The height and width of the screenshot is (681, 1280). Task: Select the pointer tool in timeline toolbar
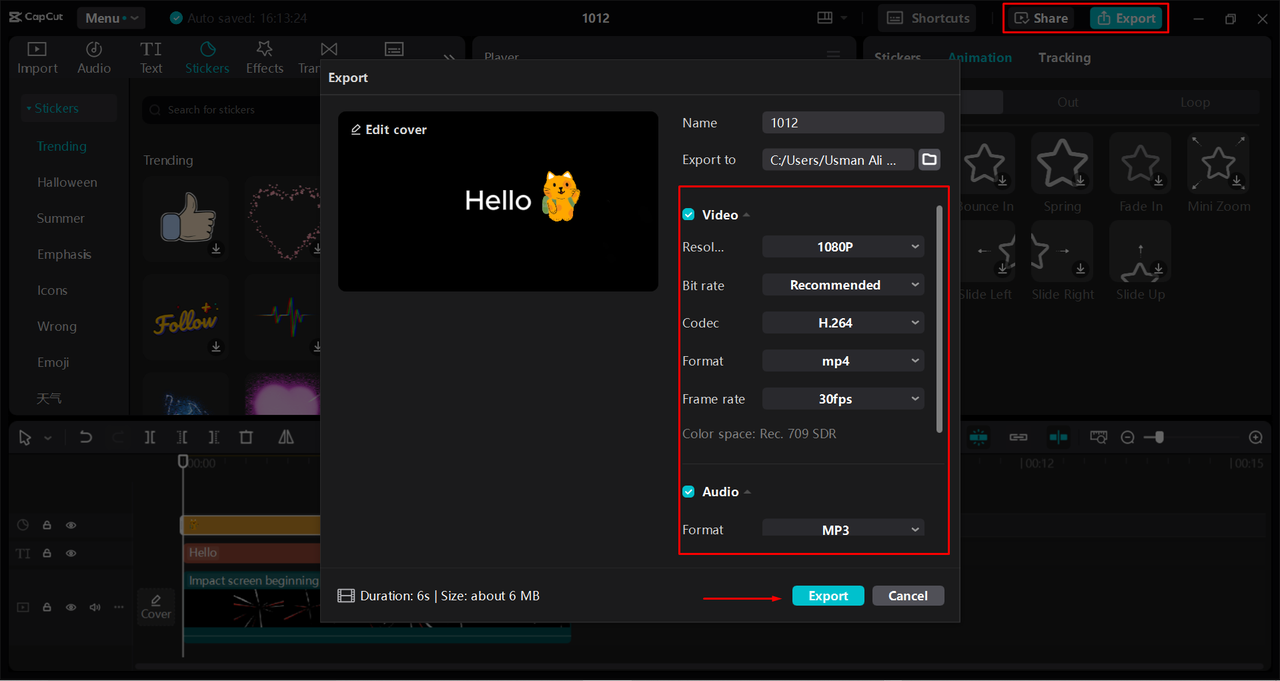[25, 438]
